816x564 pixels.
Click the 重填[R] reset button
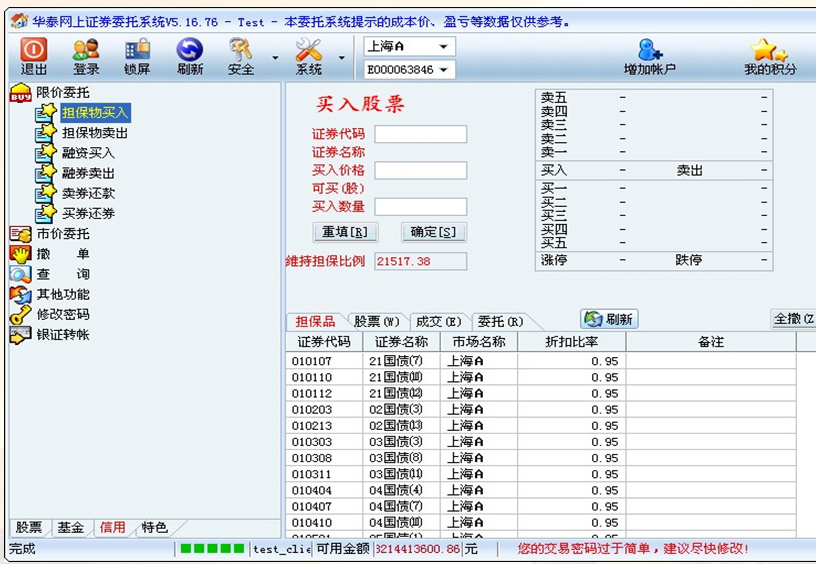click(x=345, y=232)
